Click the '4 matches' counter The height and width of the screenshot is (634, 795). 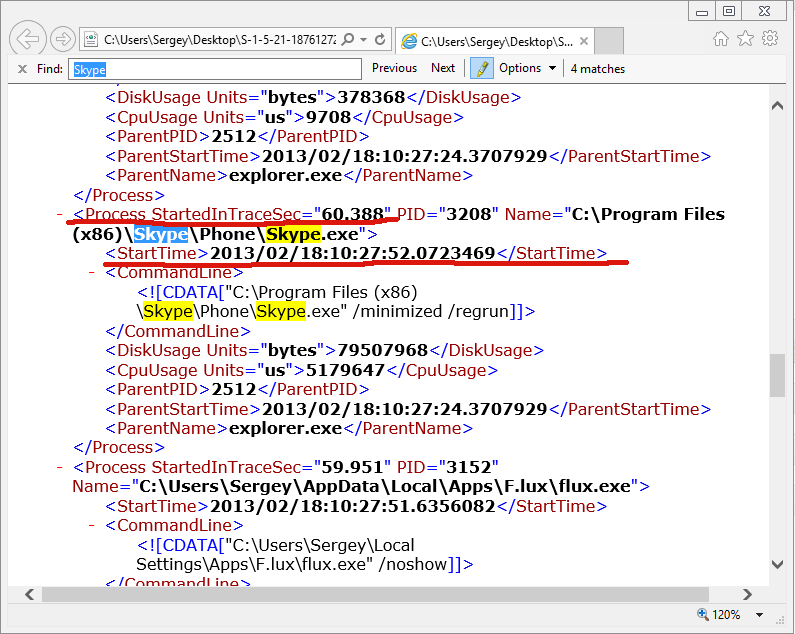pyautogui.click(x=598, y=69)
